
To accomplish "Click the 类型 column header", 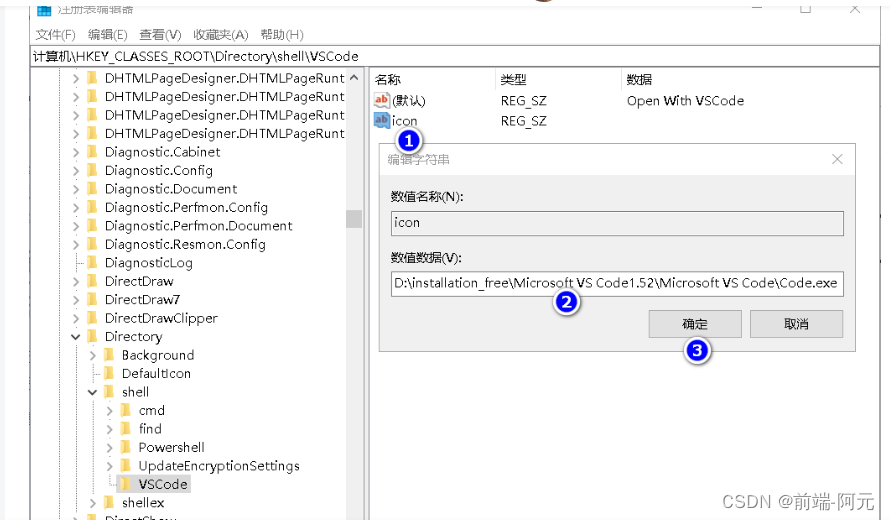I will pos(514,79).
